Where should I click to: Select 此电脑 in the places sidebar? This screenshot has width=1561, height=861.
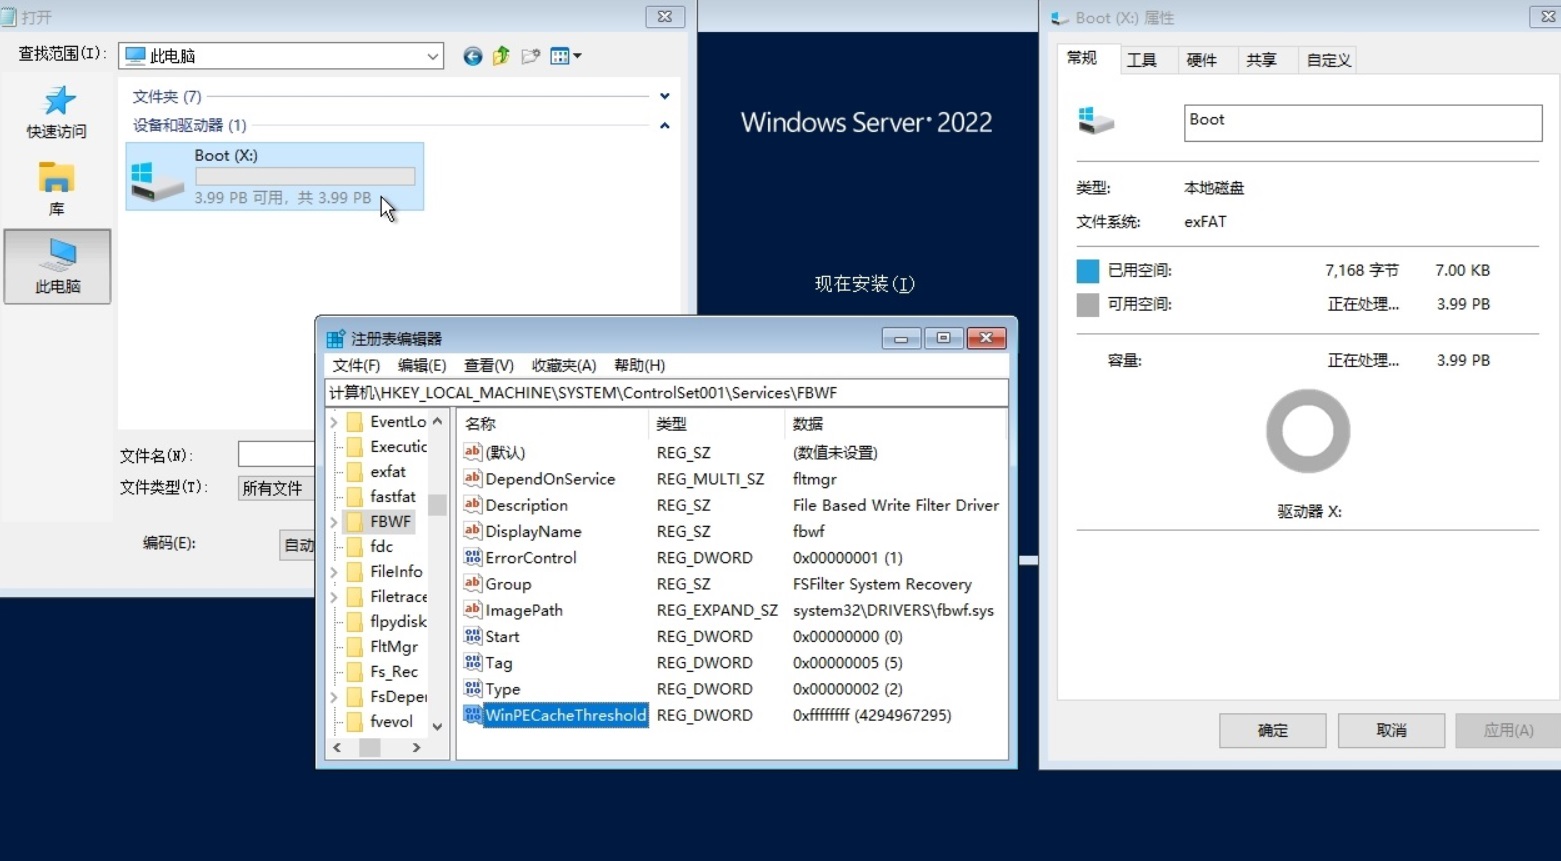point(57,266)
